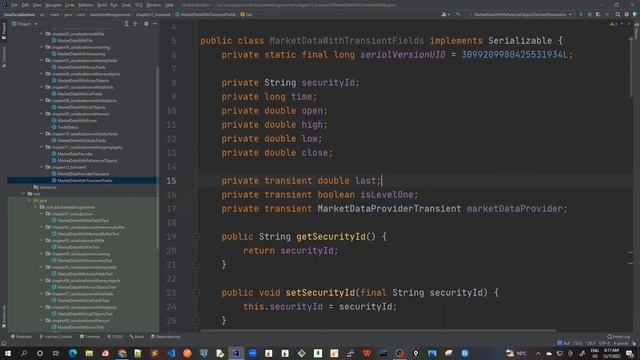Open File Explorer from taskbar
This screenshot has width=640, height=360.
89,353
